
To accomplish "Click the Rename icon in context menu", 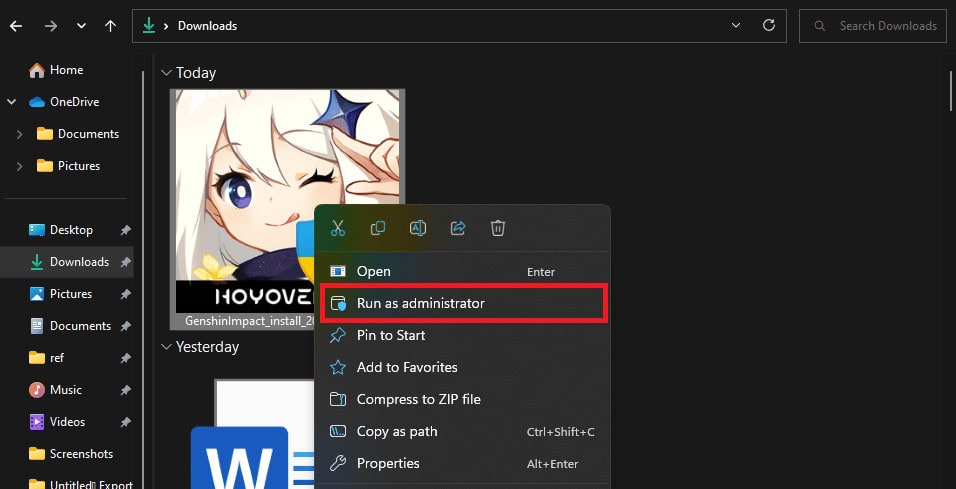I will coord(418,228).
